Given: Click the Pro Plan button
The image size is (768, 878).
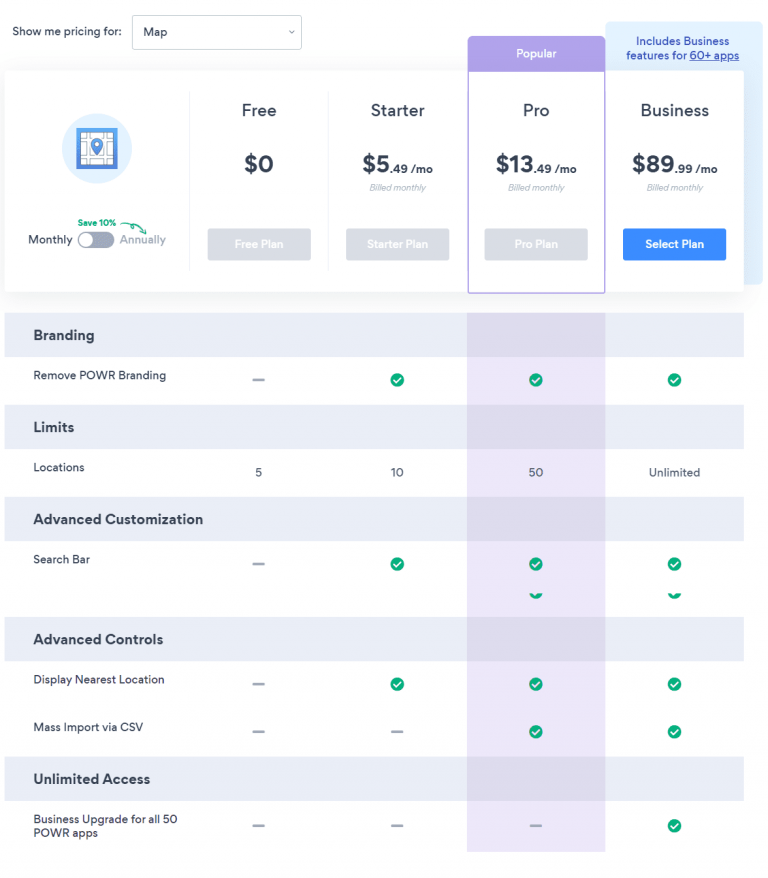Looking at the screenshot, I should click(x=536, y=244).
